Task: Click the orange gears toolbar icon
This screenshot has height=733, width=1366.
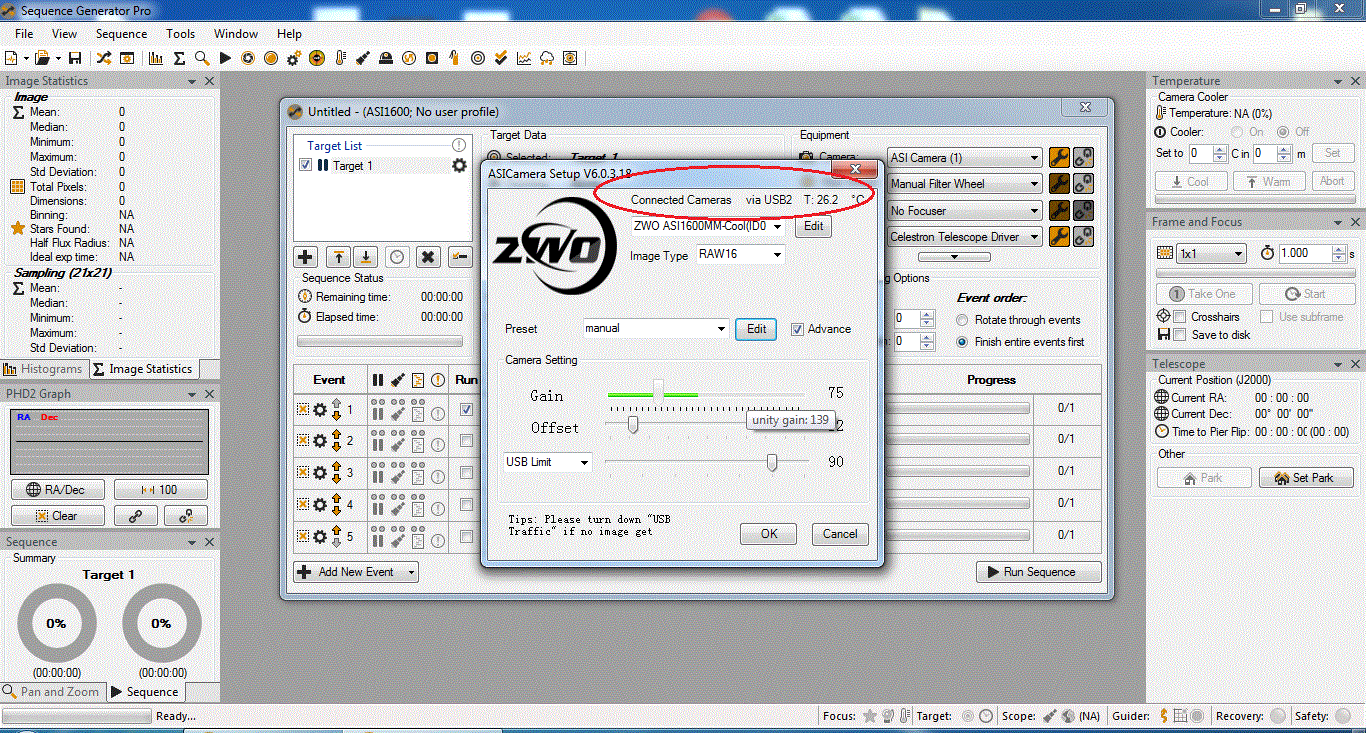Action: 294,58
